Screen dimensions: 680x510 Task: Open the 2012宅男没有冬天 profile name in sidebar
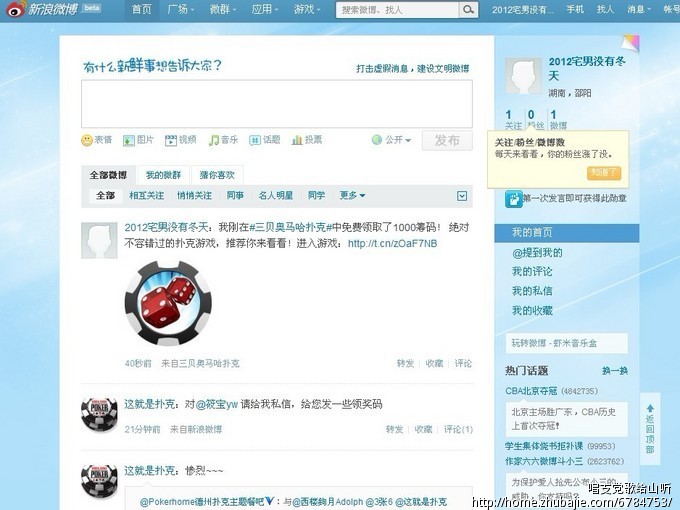[x=587, y=69]
